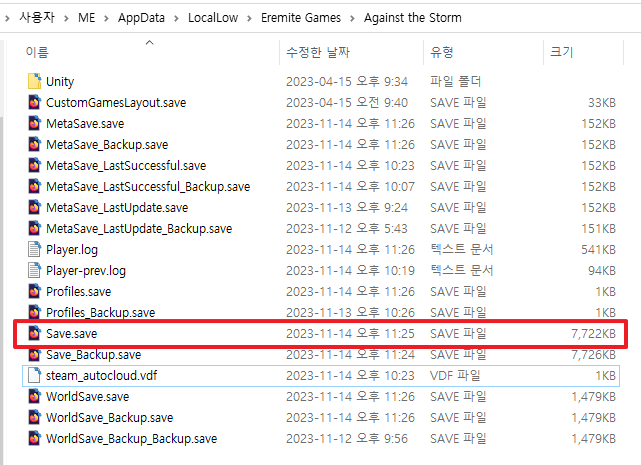Select the MetaSave.save file icon
This screenshot has width=641, height=465.
pos(34,124)
